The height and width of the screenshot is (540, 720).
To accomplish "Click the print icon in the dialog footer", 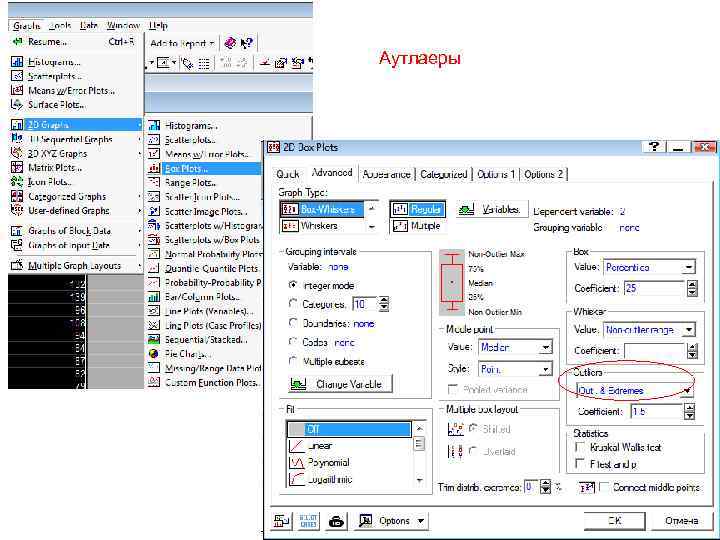I will pos(337,521).
